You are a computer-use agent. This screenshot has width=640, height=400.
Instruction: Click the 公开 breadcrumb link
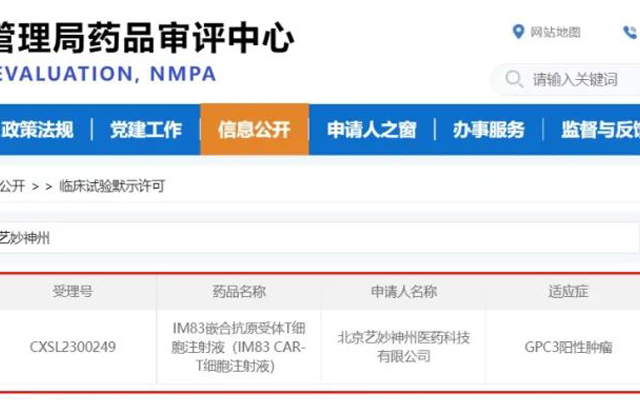12,186
